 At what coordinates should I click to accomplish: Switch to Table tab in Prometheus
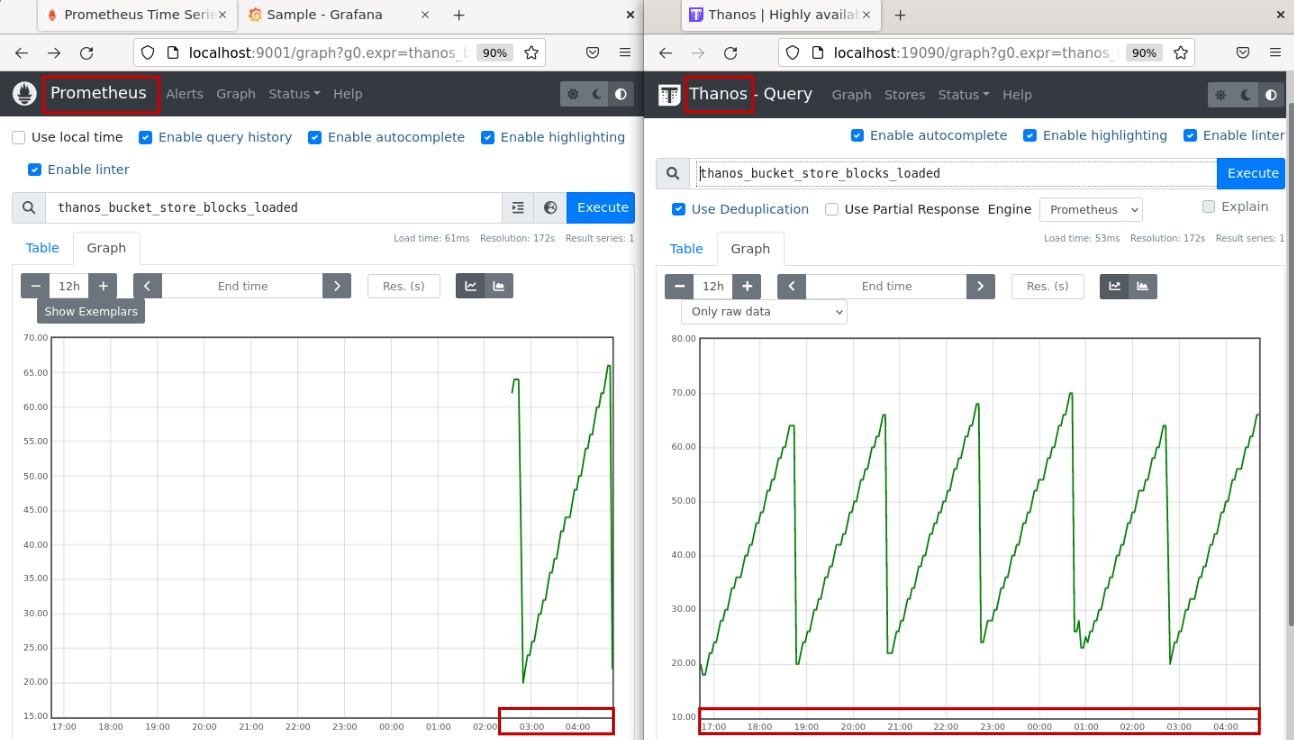(x=42, y=248)
